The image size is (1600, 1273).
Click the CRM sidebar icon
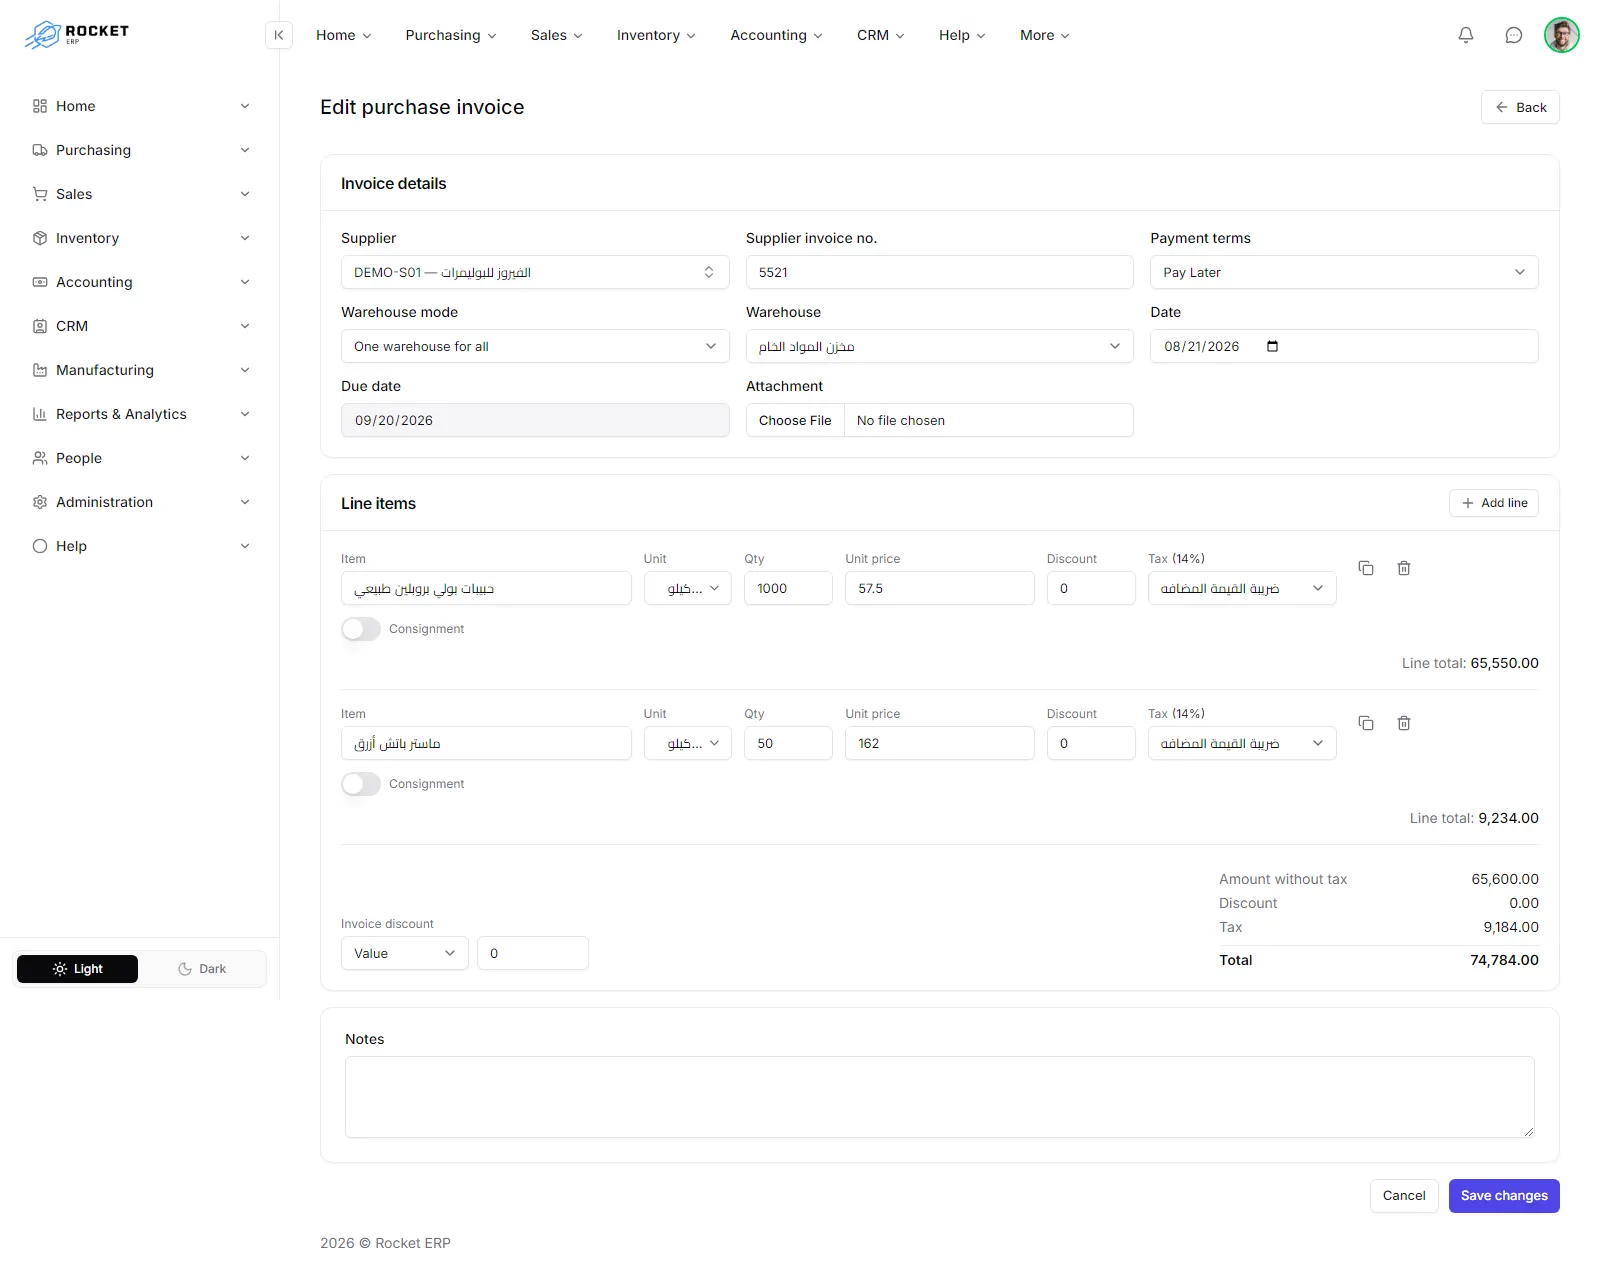tap(40, 326)
